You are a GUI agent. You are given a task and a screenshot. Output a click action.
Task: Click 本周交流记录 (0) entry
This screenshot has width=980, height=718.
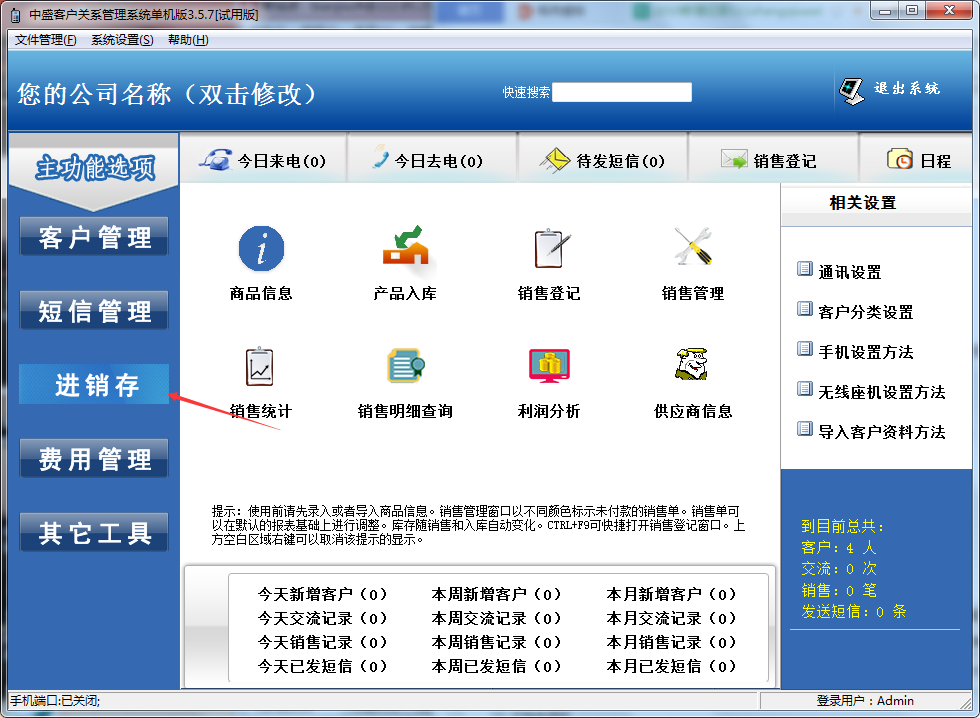point(496,618)
